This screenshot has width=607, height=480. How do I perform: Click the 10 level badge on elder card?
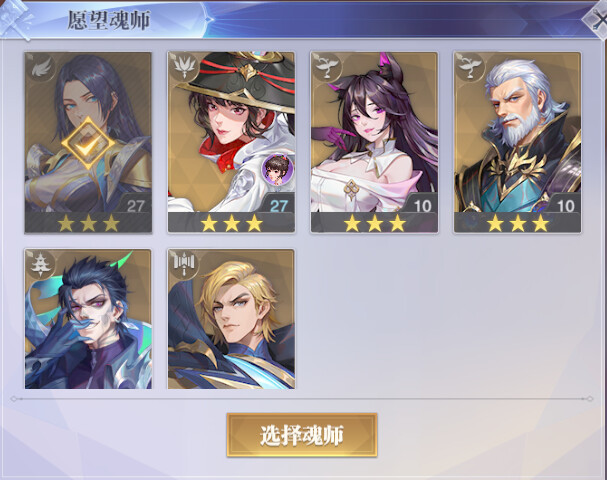[565, 206]
